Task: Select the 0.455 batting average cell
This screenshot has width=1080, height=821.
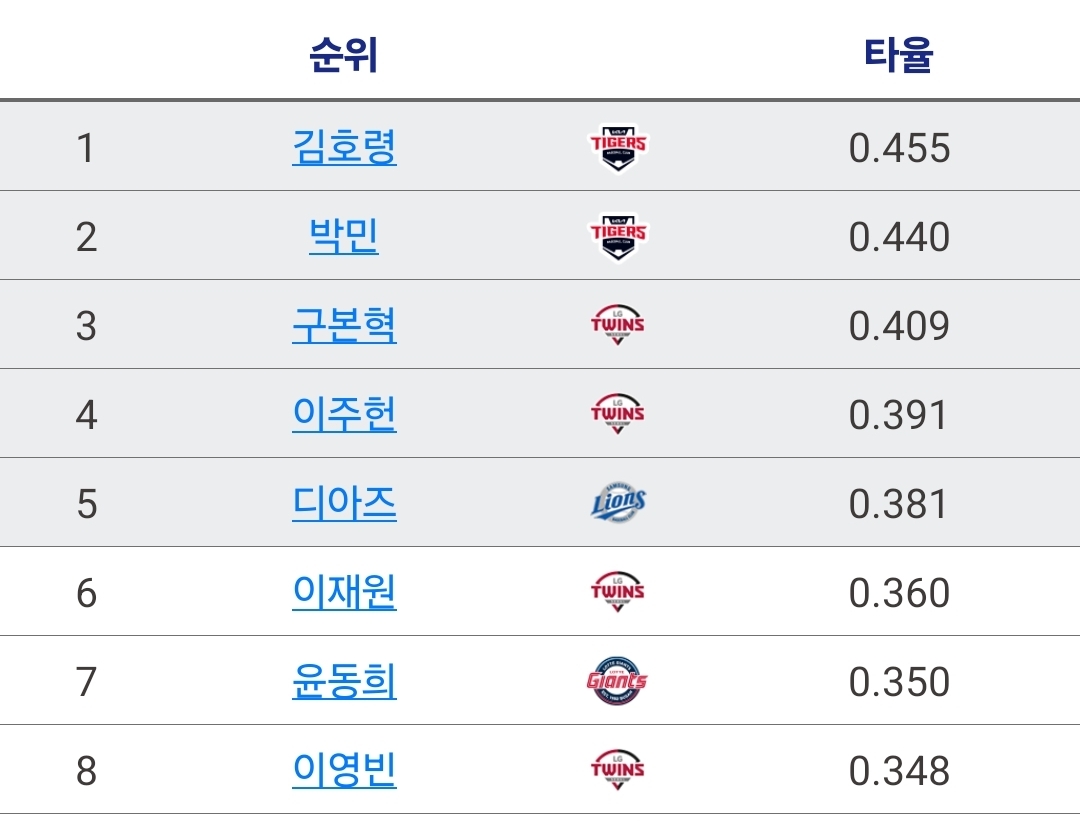Action: [x=900, y=147]
